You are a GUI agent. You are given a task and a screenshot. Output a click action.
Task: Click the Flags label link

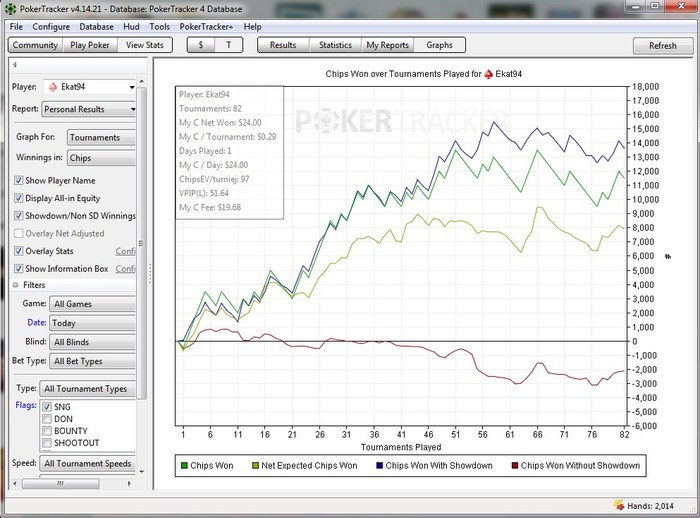[26, 405]
